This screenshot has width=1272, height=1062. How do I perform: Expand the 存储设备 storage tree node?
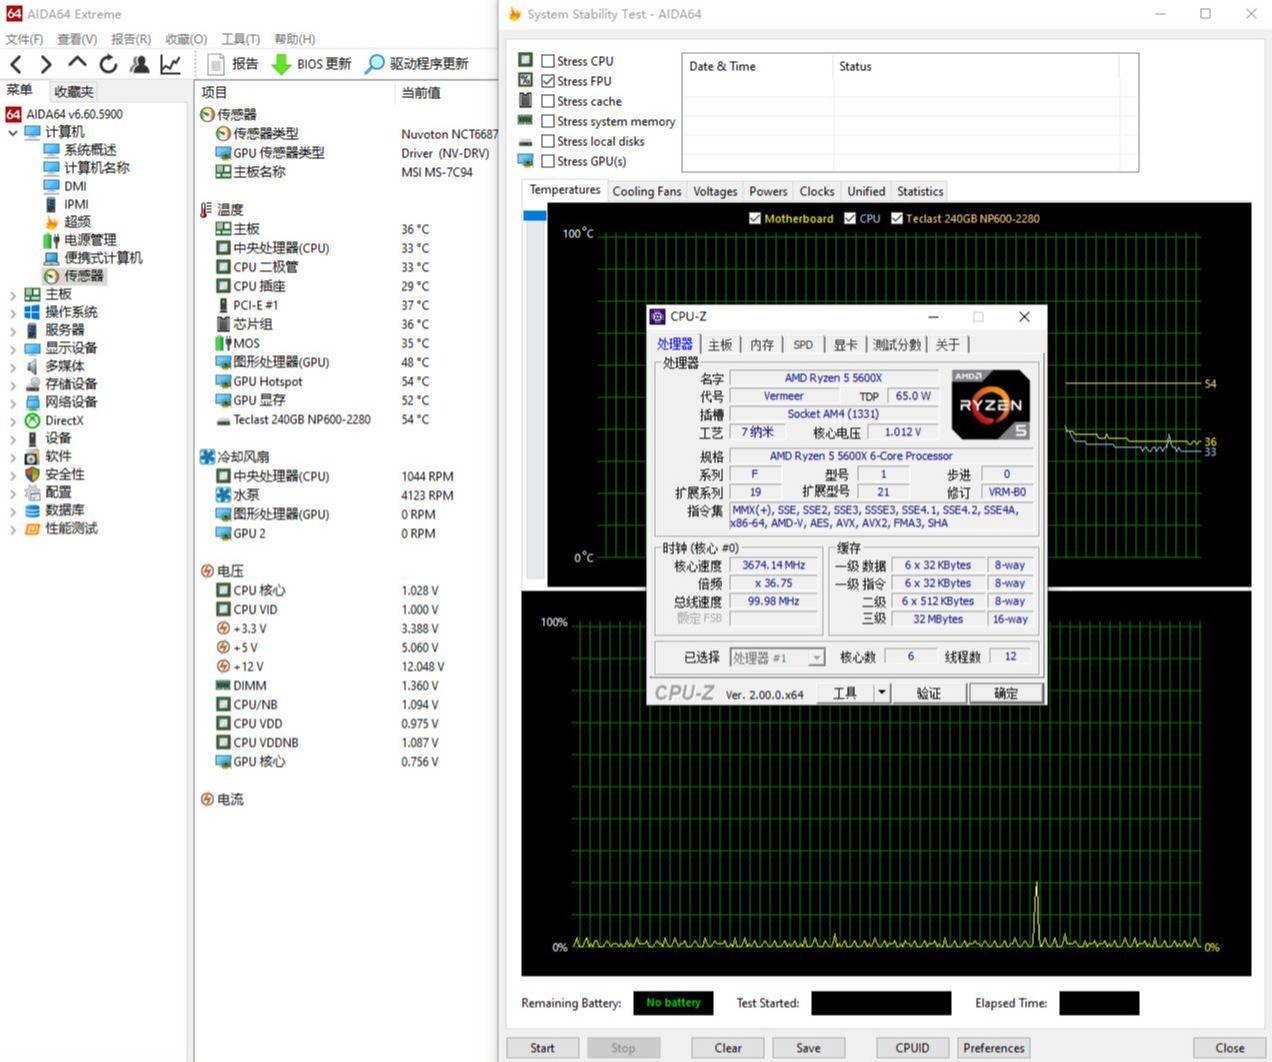click(13, 385)
